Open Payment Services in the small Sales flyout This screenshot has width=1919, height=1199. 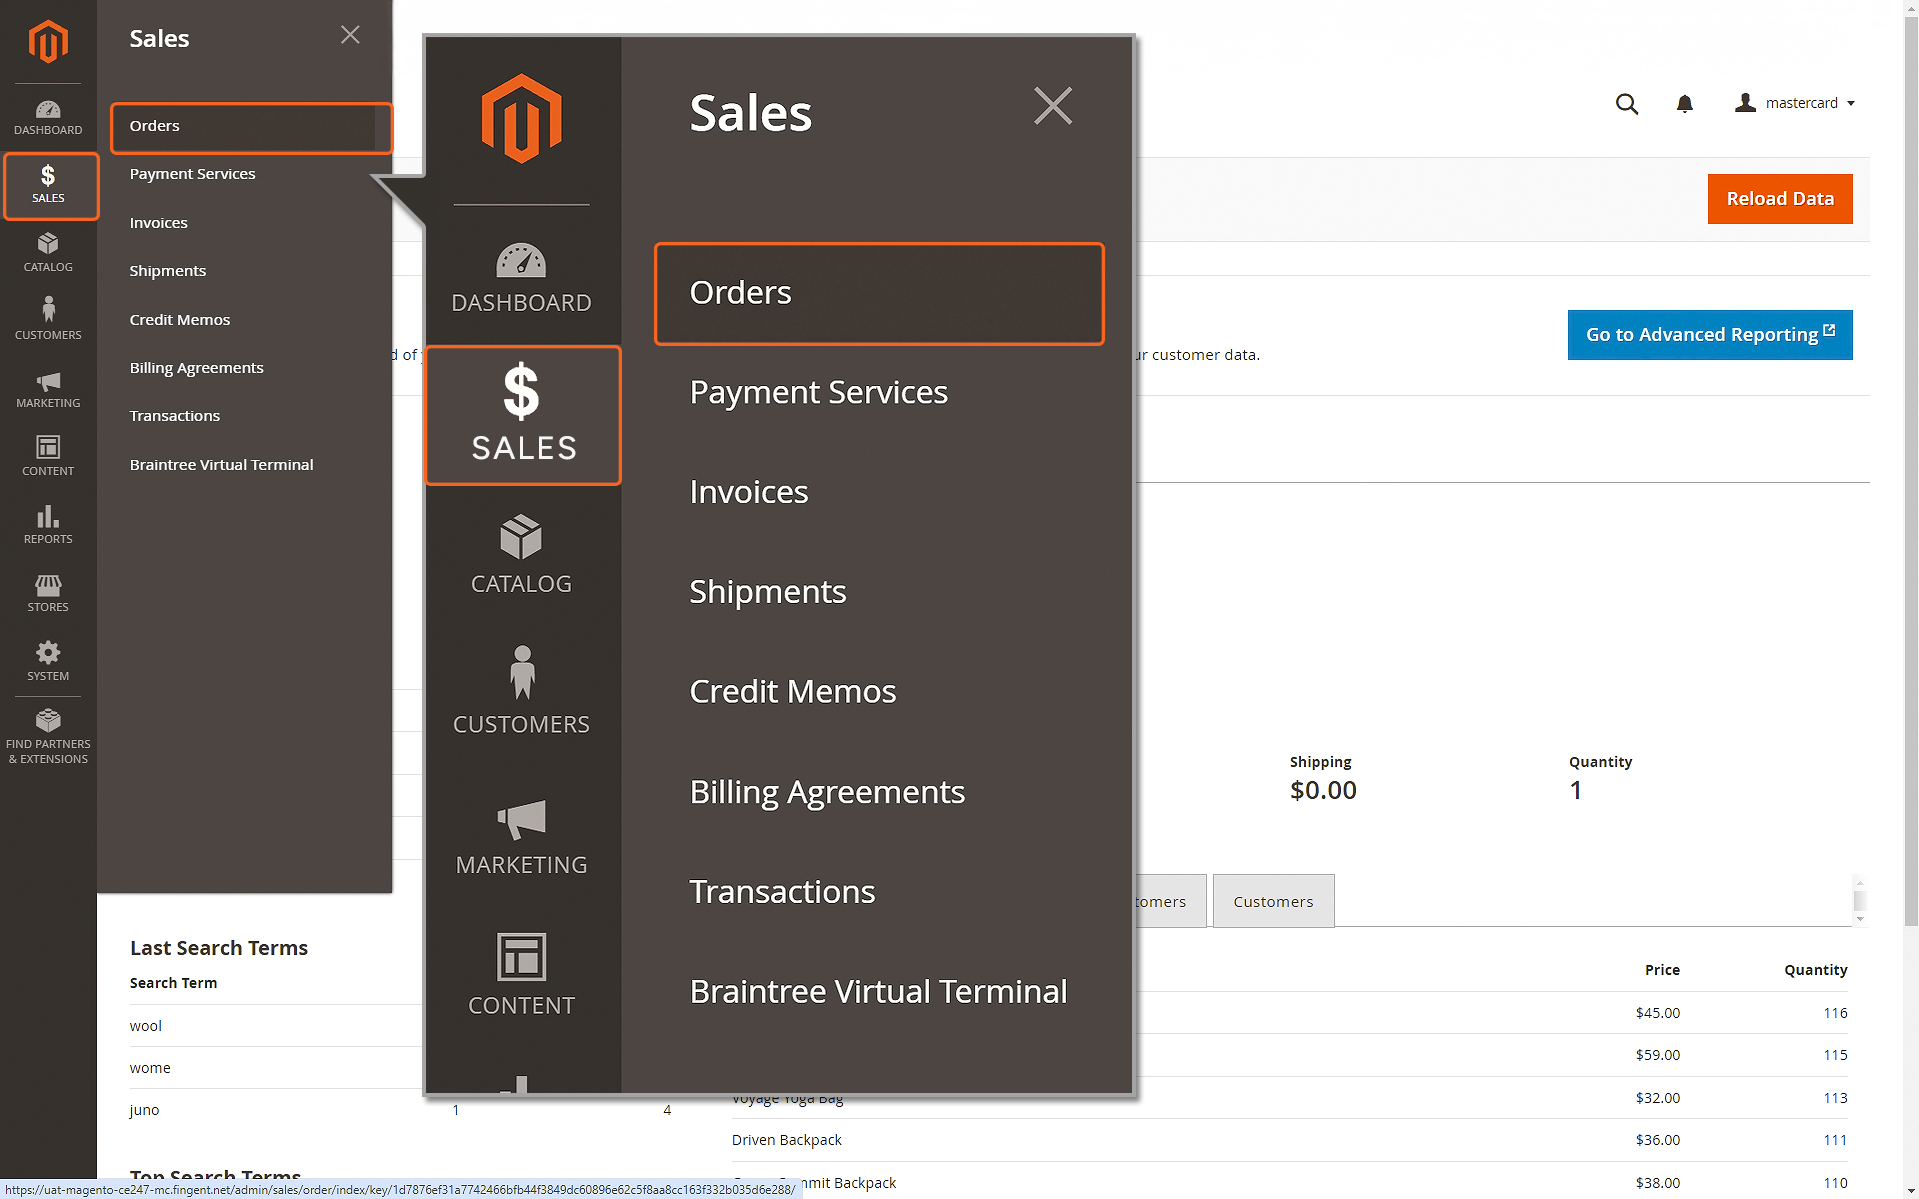coord(192,174)
